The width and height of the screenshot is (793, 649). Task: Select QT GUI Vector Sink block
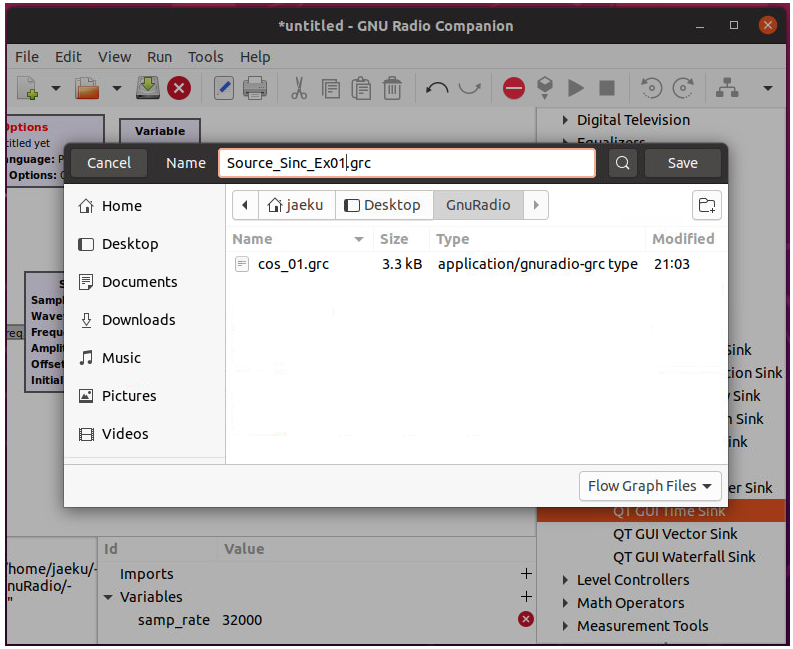tap(675, 534)
